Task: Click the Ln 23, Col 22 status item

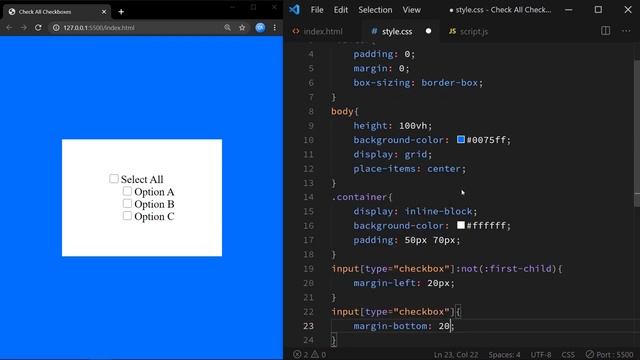Action: (456, 355)
